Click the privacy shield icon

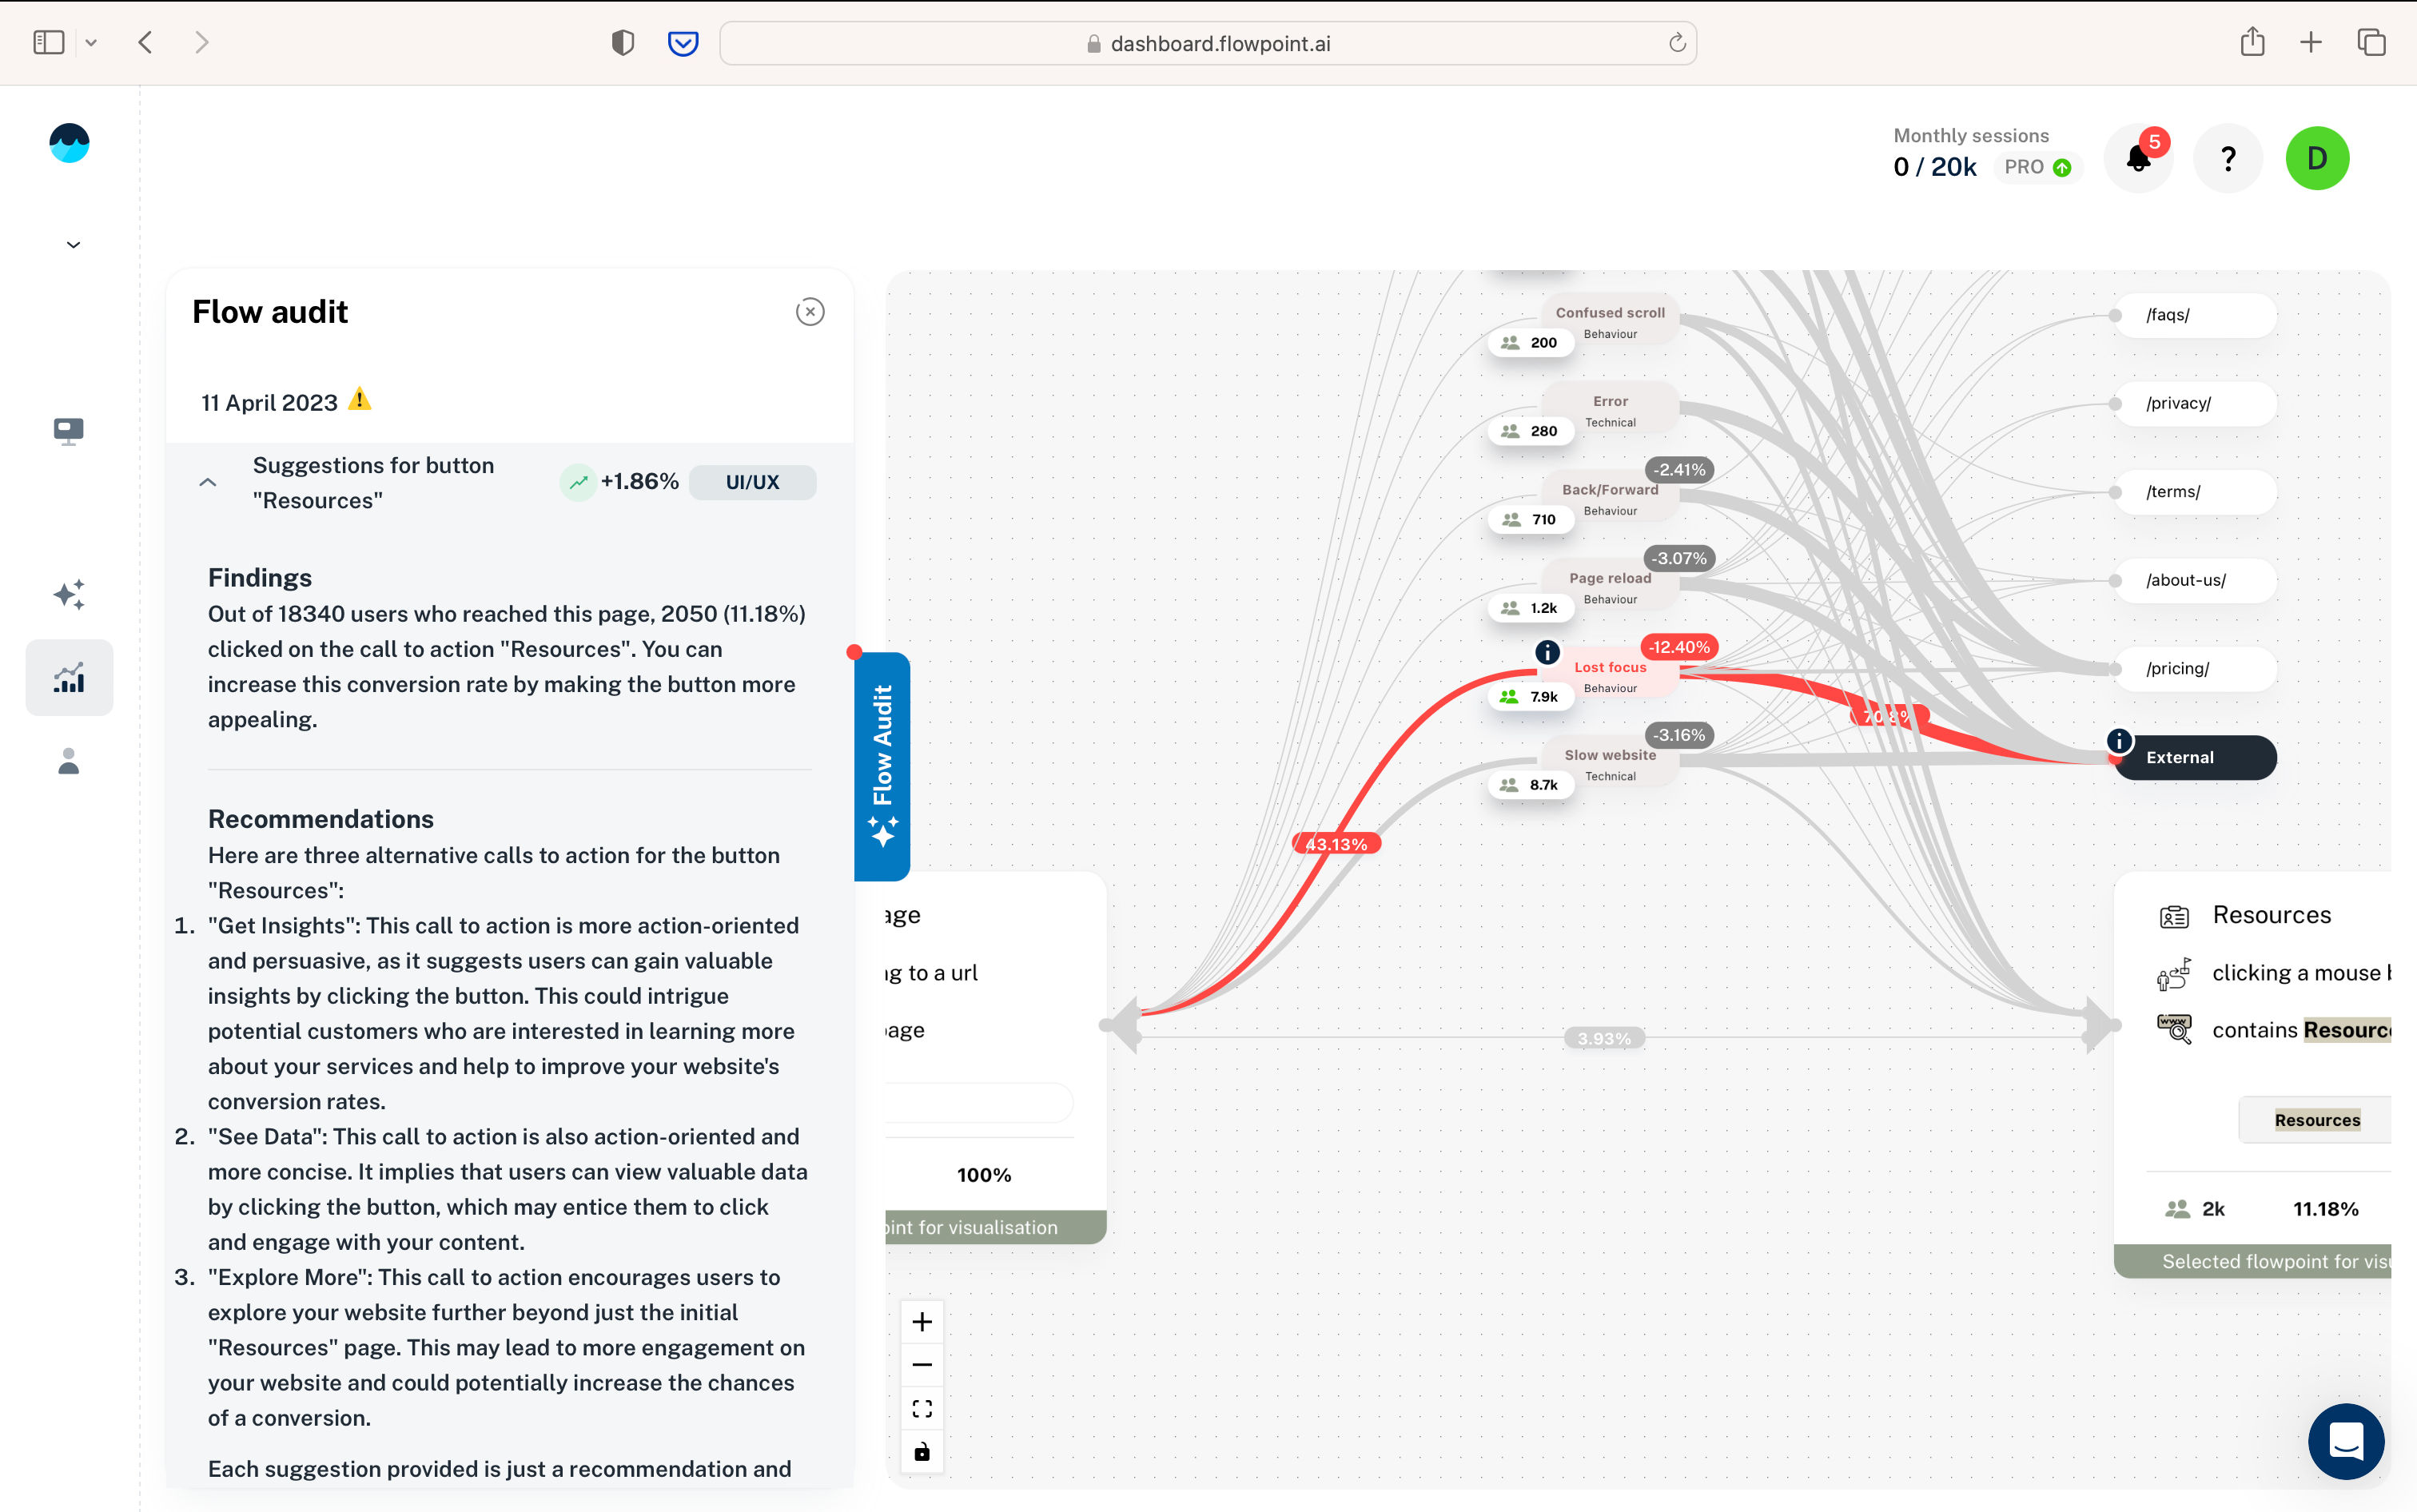(x=623, y=42)
